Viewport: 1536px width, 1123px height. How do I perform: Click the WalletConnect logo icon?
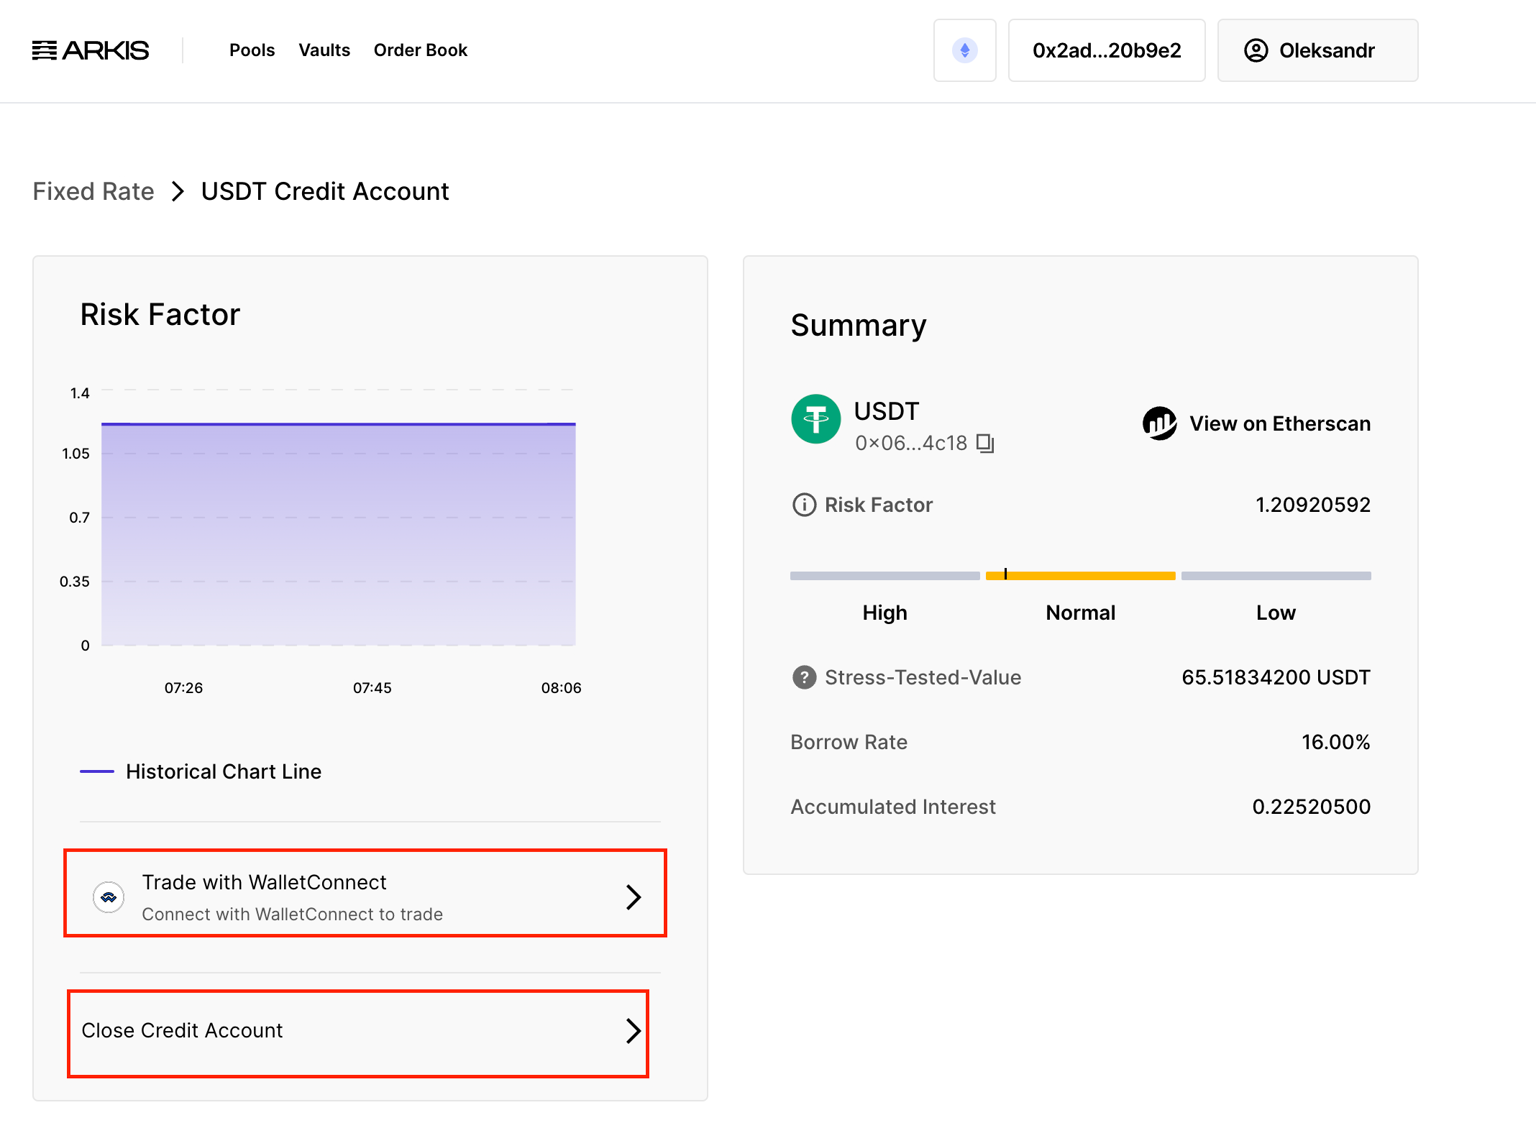pyautogui.click(x=109, y=897)
